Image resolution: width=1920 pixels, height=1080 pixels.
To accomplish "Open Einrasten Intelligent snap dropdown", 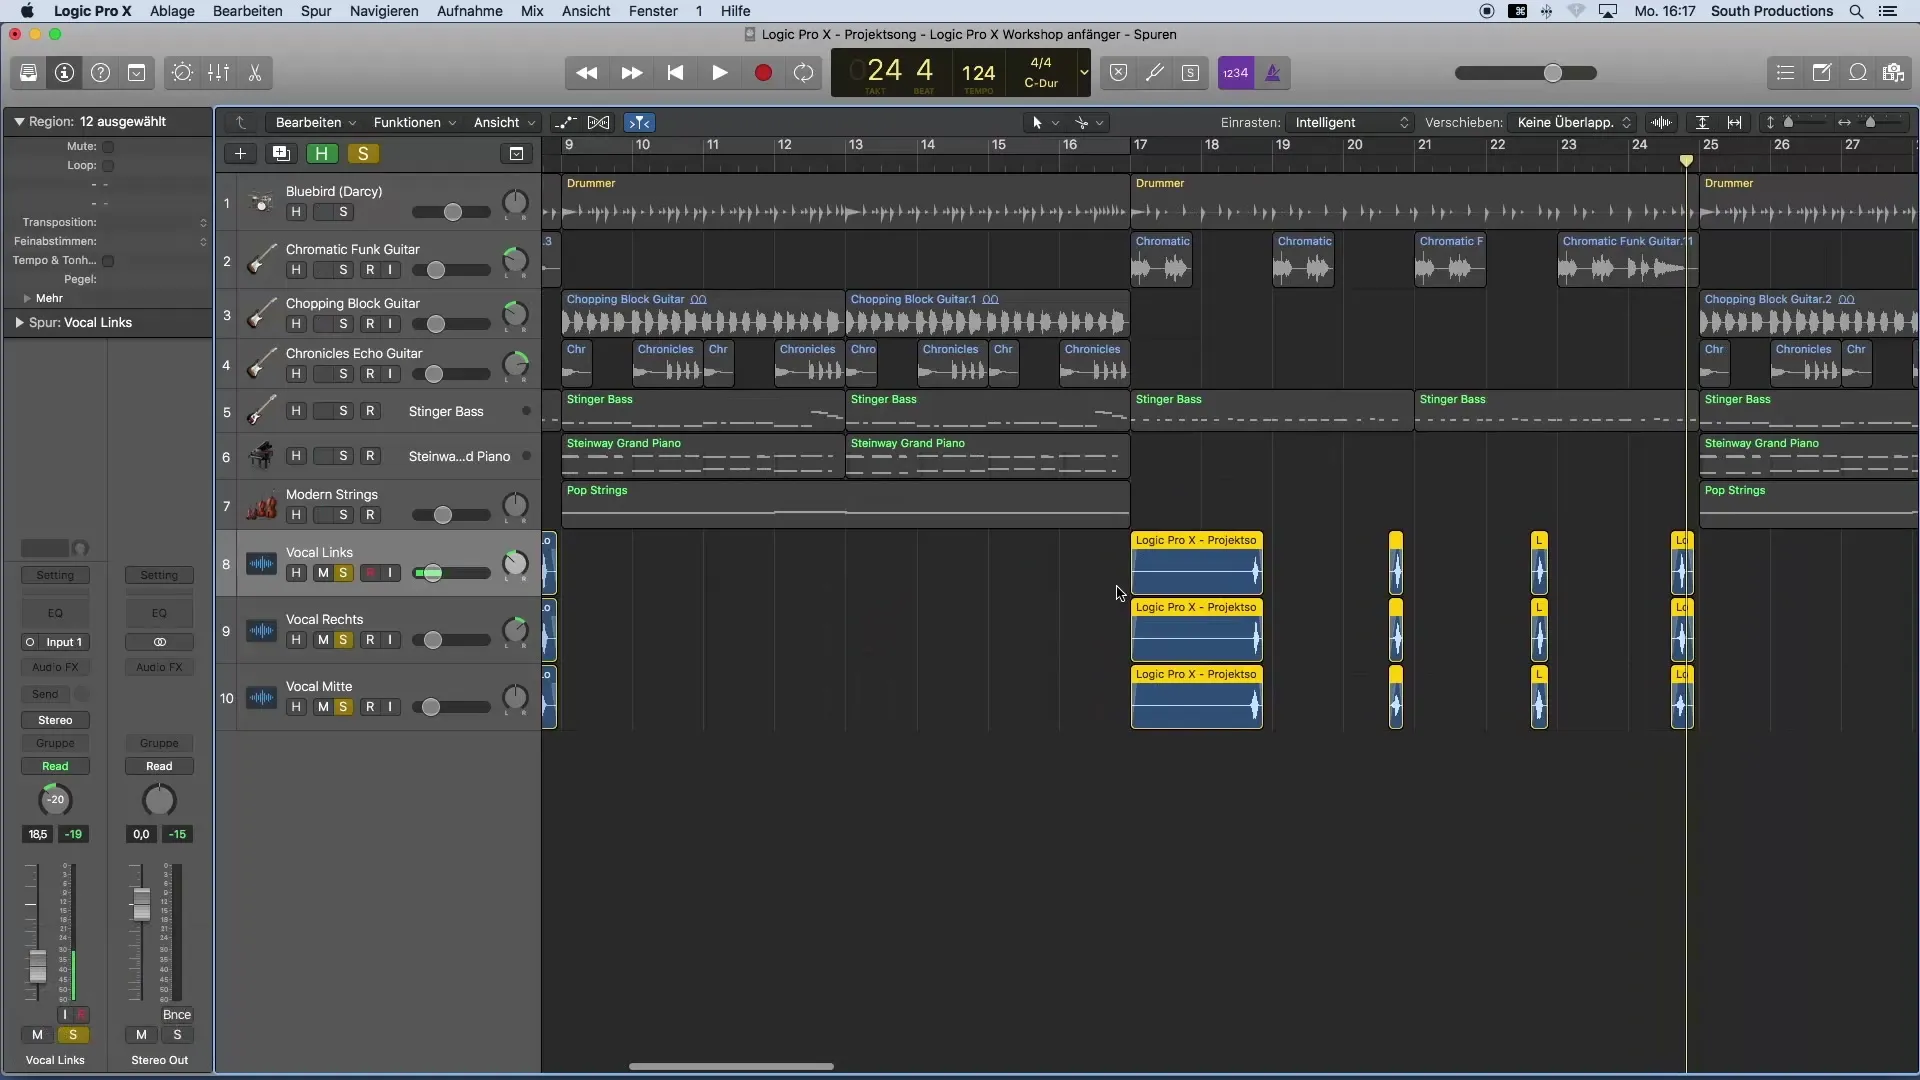I will (x=1350, y=123).
